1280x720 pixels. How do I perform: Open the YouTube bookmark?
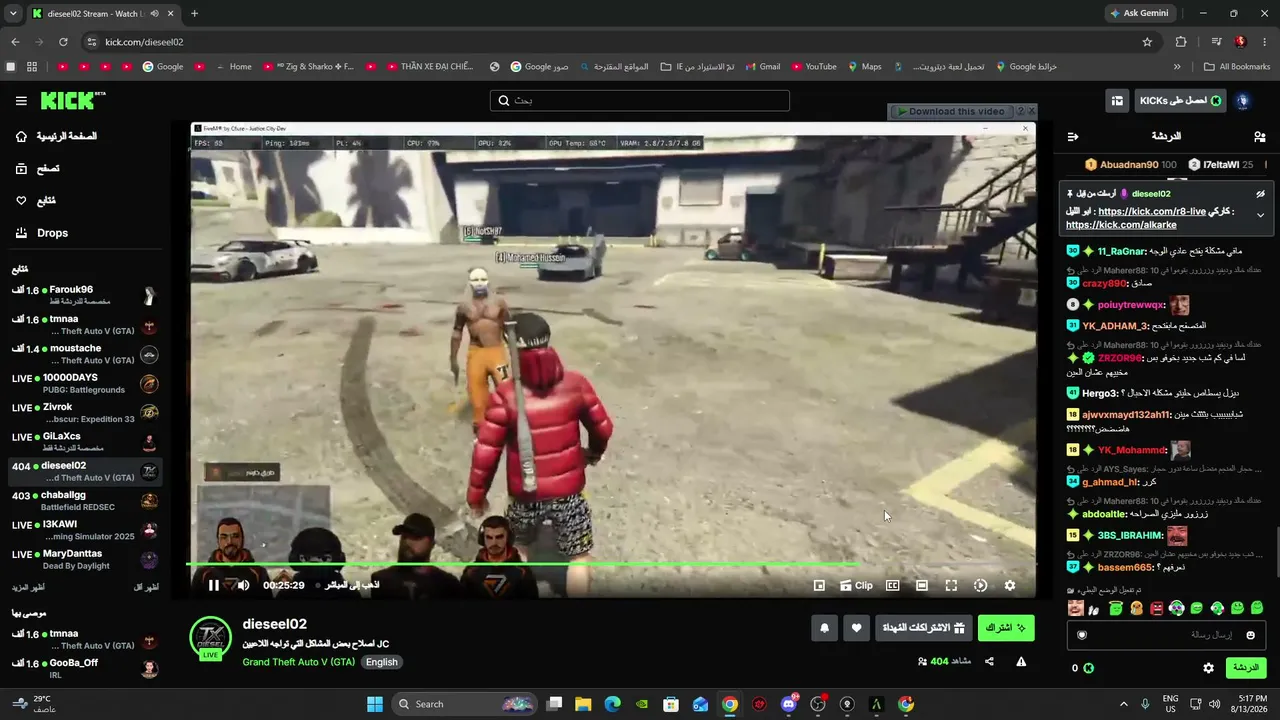coord(814,67)
